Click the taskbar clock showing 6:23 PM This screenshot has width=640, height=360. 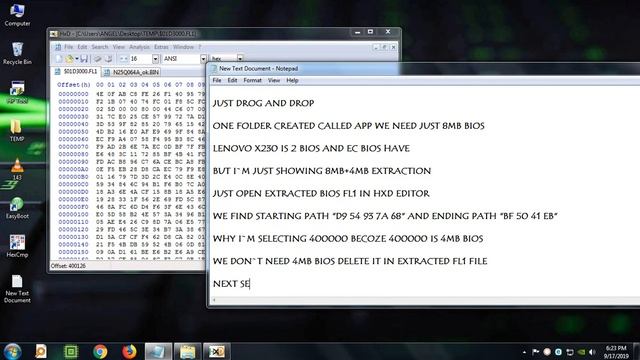click(616, 352)
